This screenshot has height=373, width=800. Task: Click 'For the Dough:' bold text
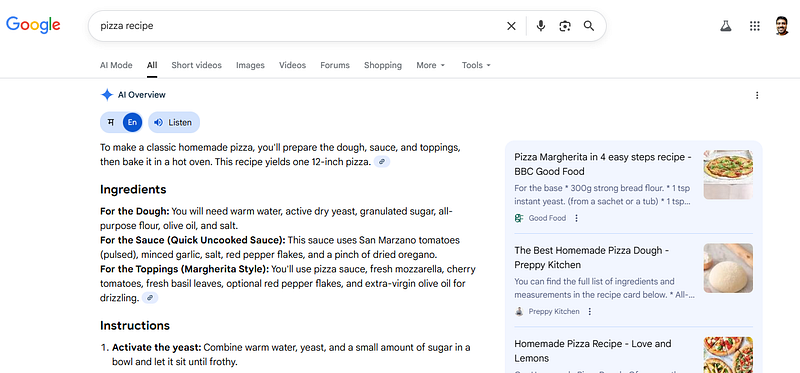click(135, 211)
